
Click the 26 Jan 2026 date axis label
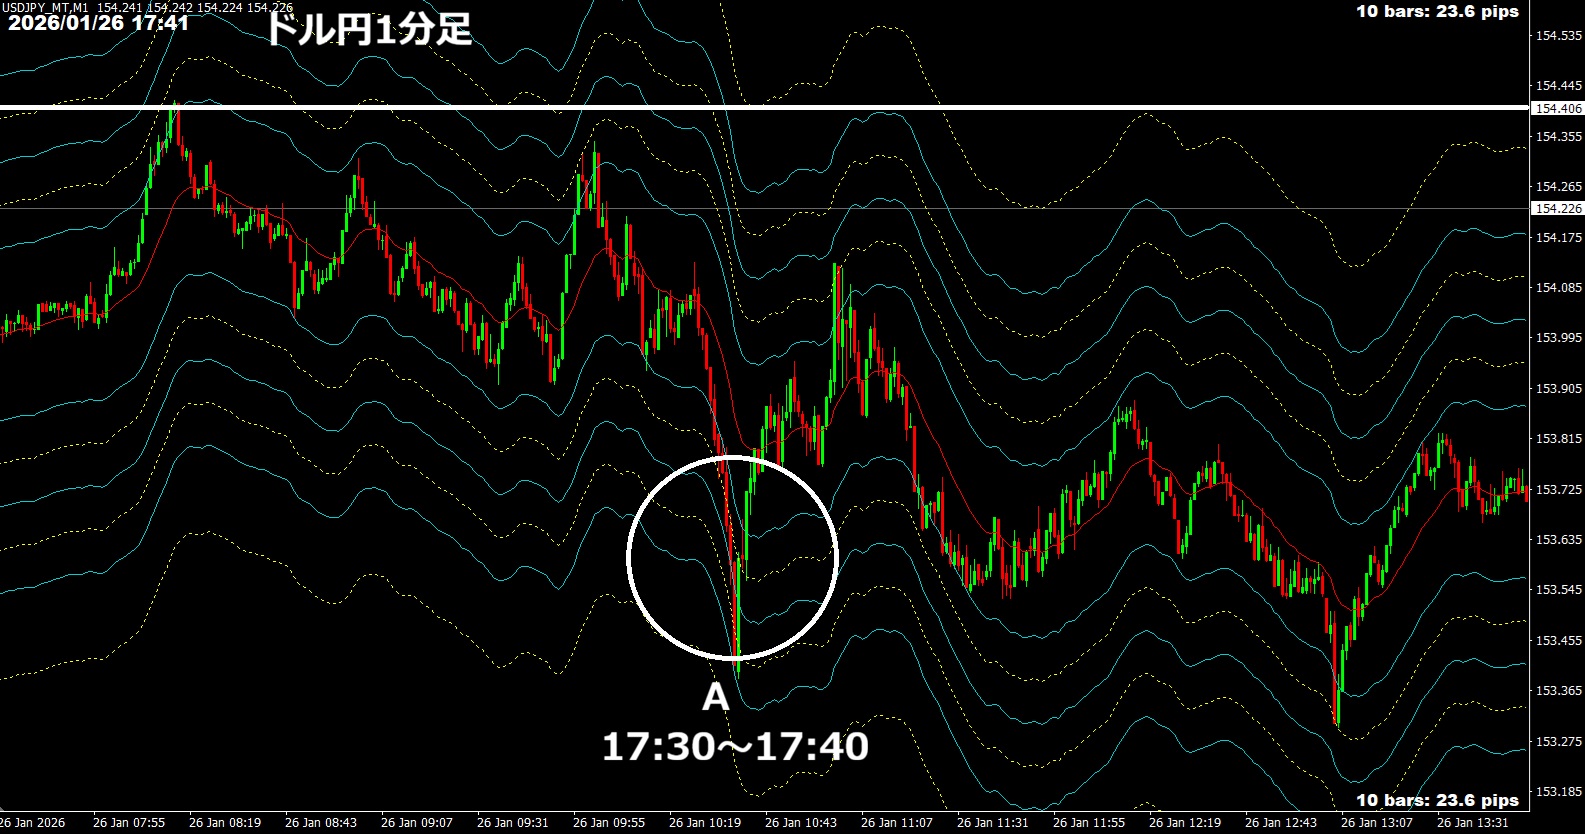point(33,823)
